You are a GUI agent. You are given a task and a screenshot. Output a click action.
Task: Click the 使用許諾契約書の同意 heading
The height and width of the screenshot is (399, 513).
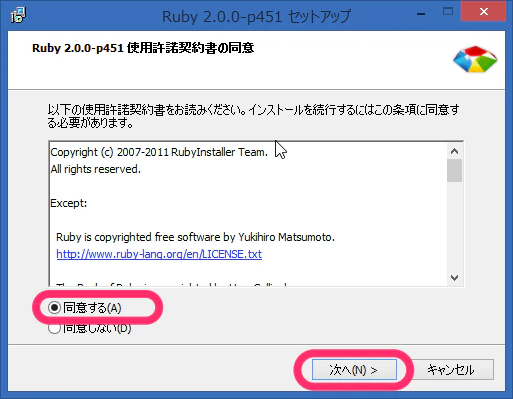[143, 48]
